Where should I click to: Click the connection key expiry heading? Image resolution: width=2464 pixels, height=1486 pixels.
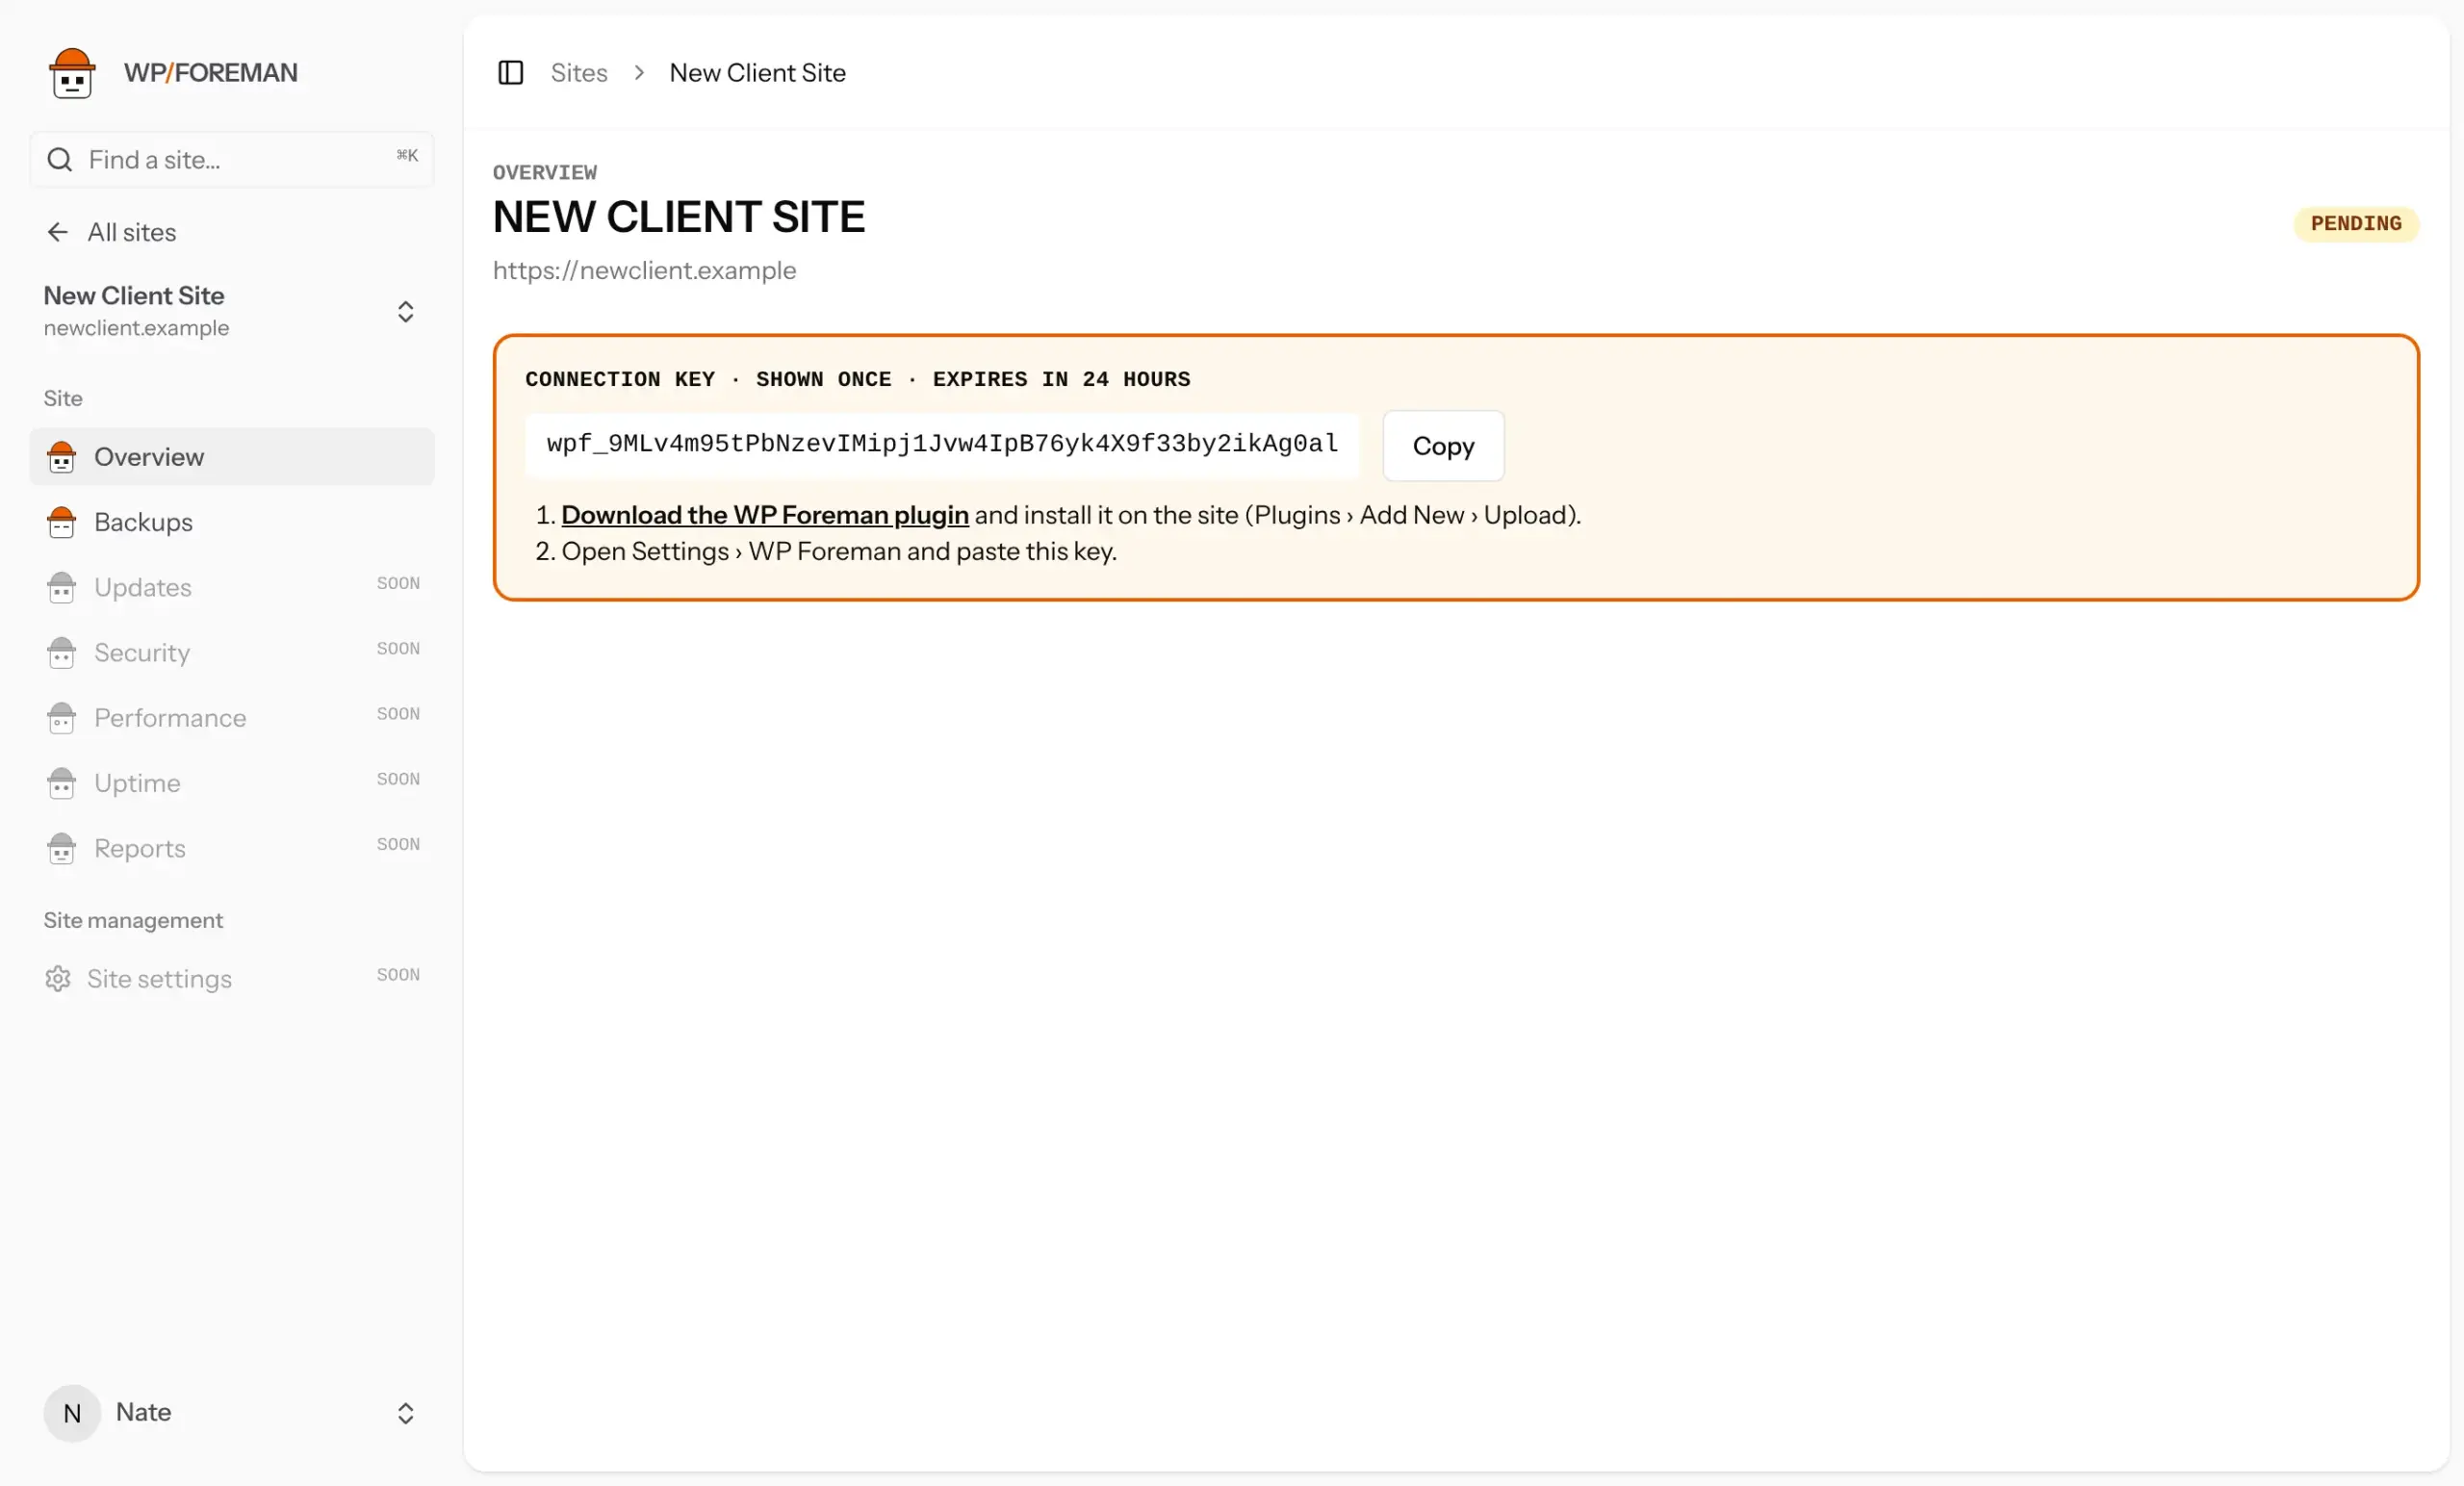857,379
